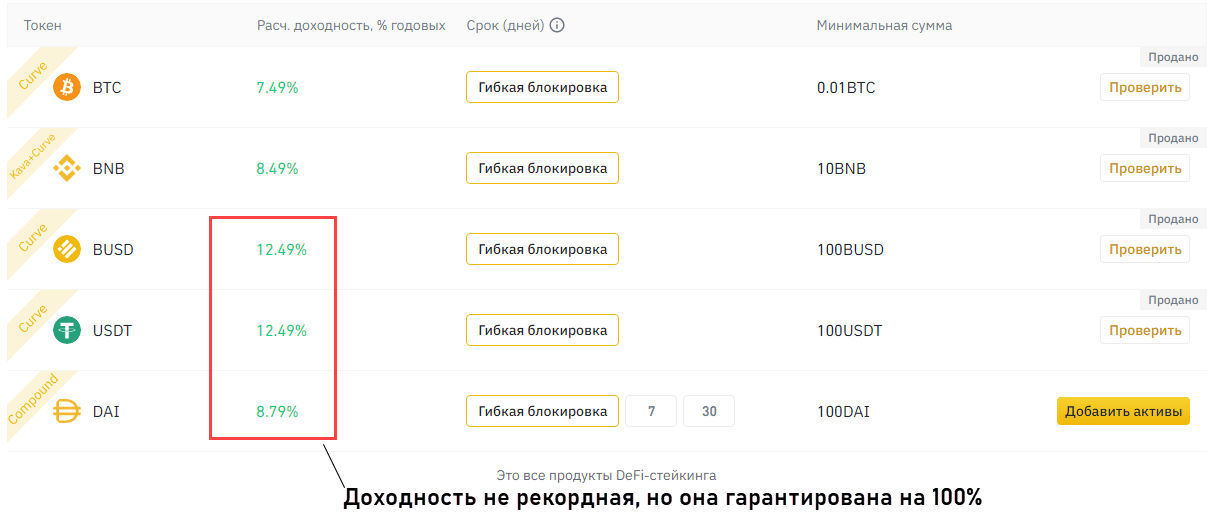Choose the 30-day term for DAI
Viewport: 1219px width, 520px height.
pos(708,411)
